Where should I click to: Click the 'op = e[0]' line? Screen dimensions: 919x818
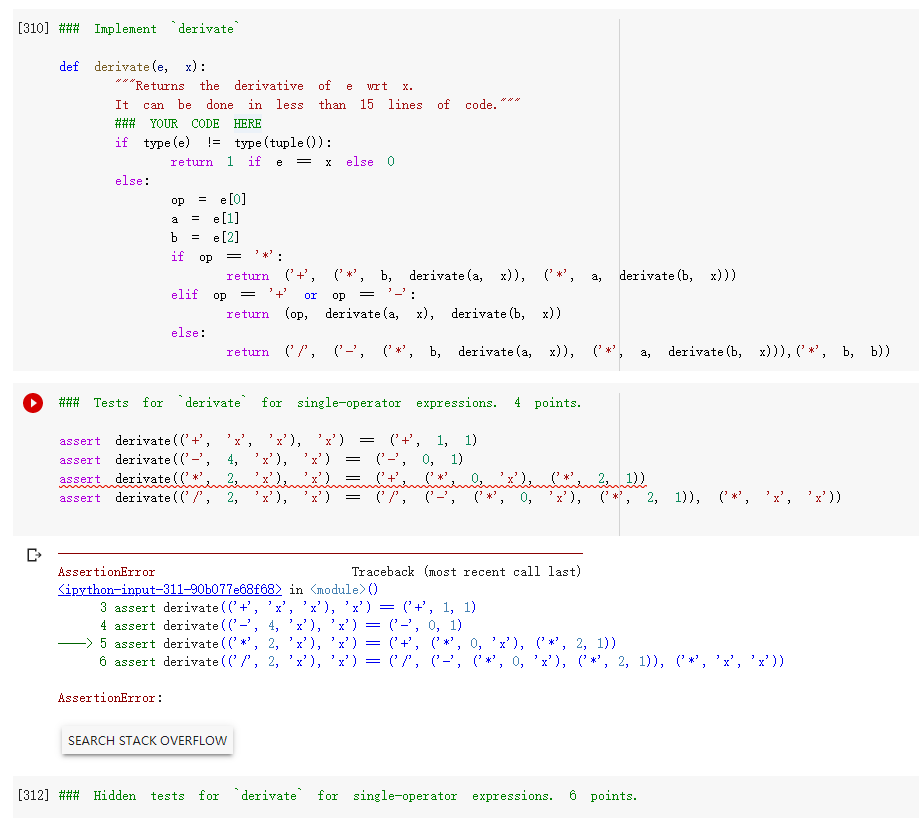click(x=209, y=200)
